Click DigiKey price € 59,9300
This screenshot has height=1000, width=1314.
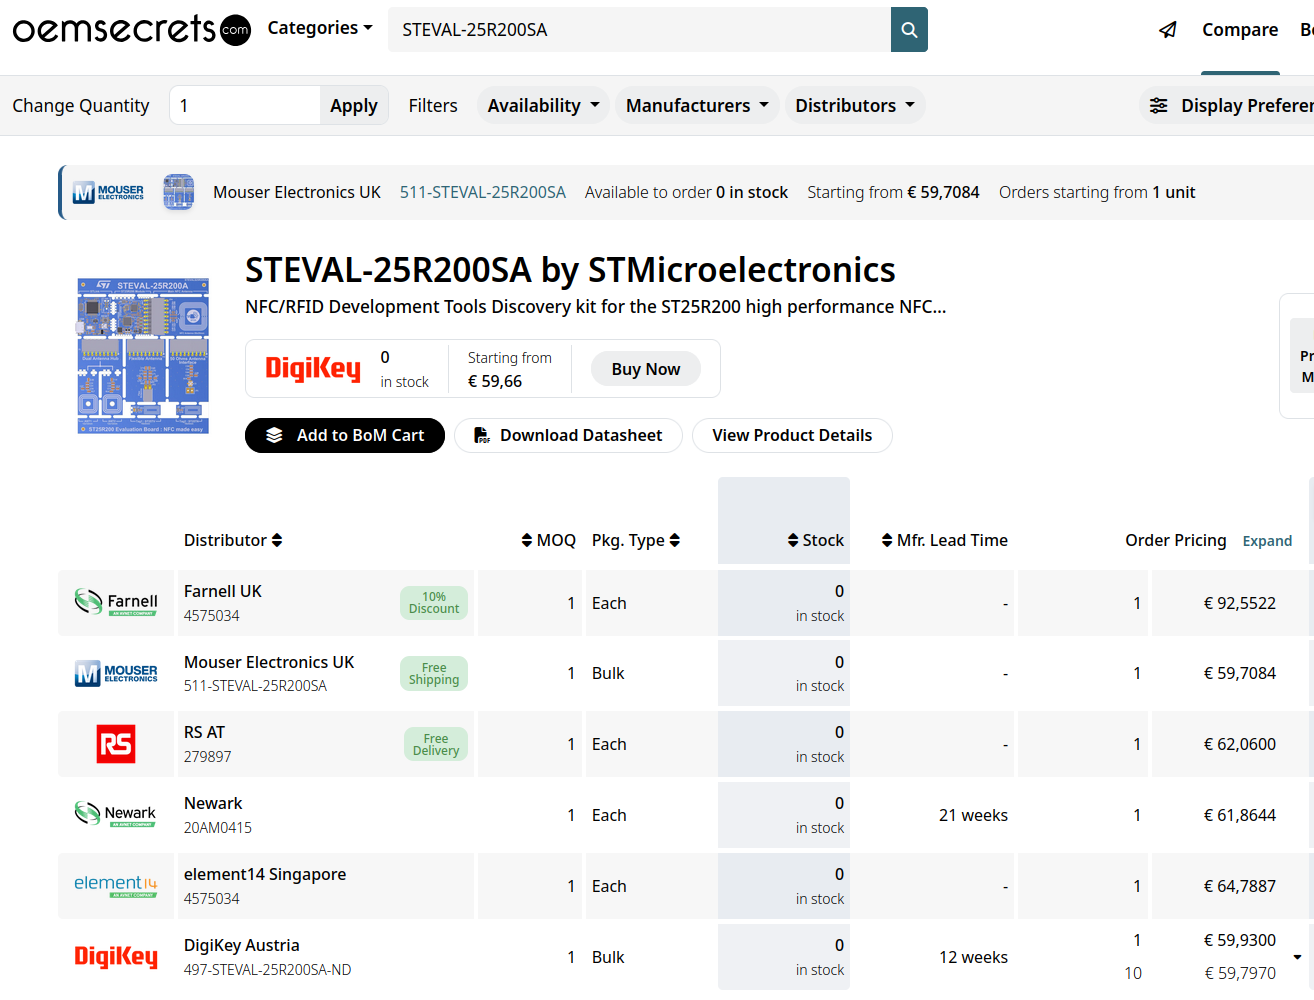click(1240, 940)
